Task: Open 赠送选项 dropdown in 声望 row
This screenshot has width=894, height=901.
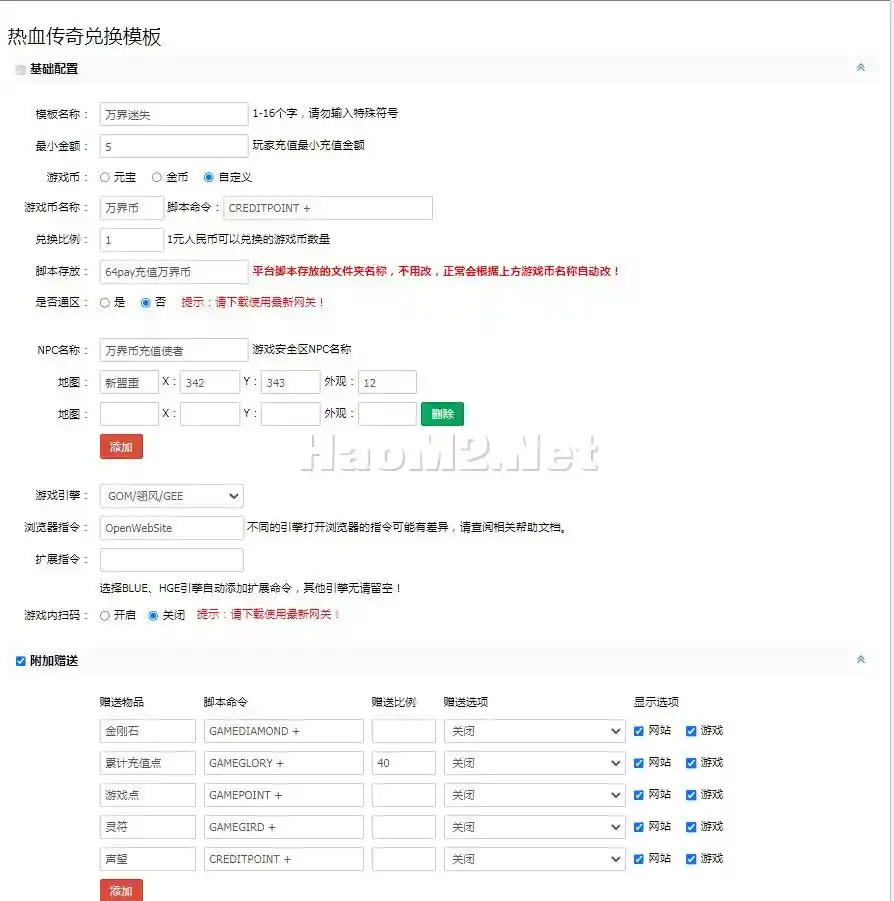Action: (x=534, y=859)
